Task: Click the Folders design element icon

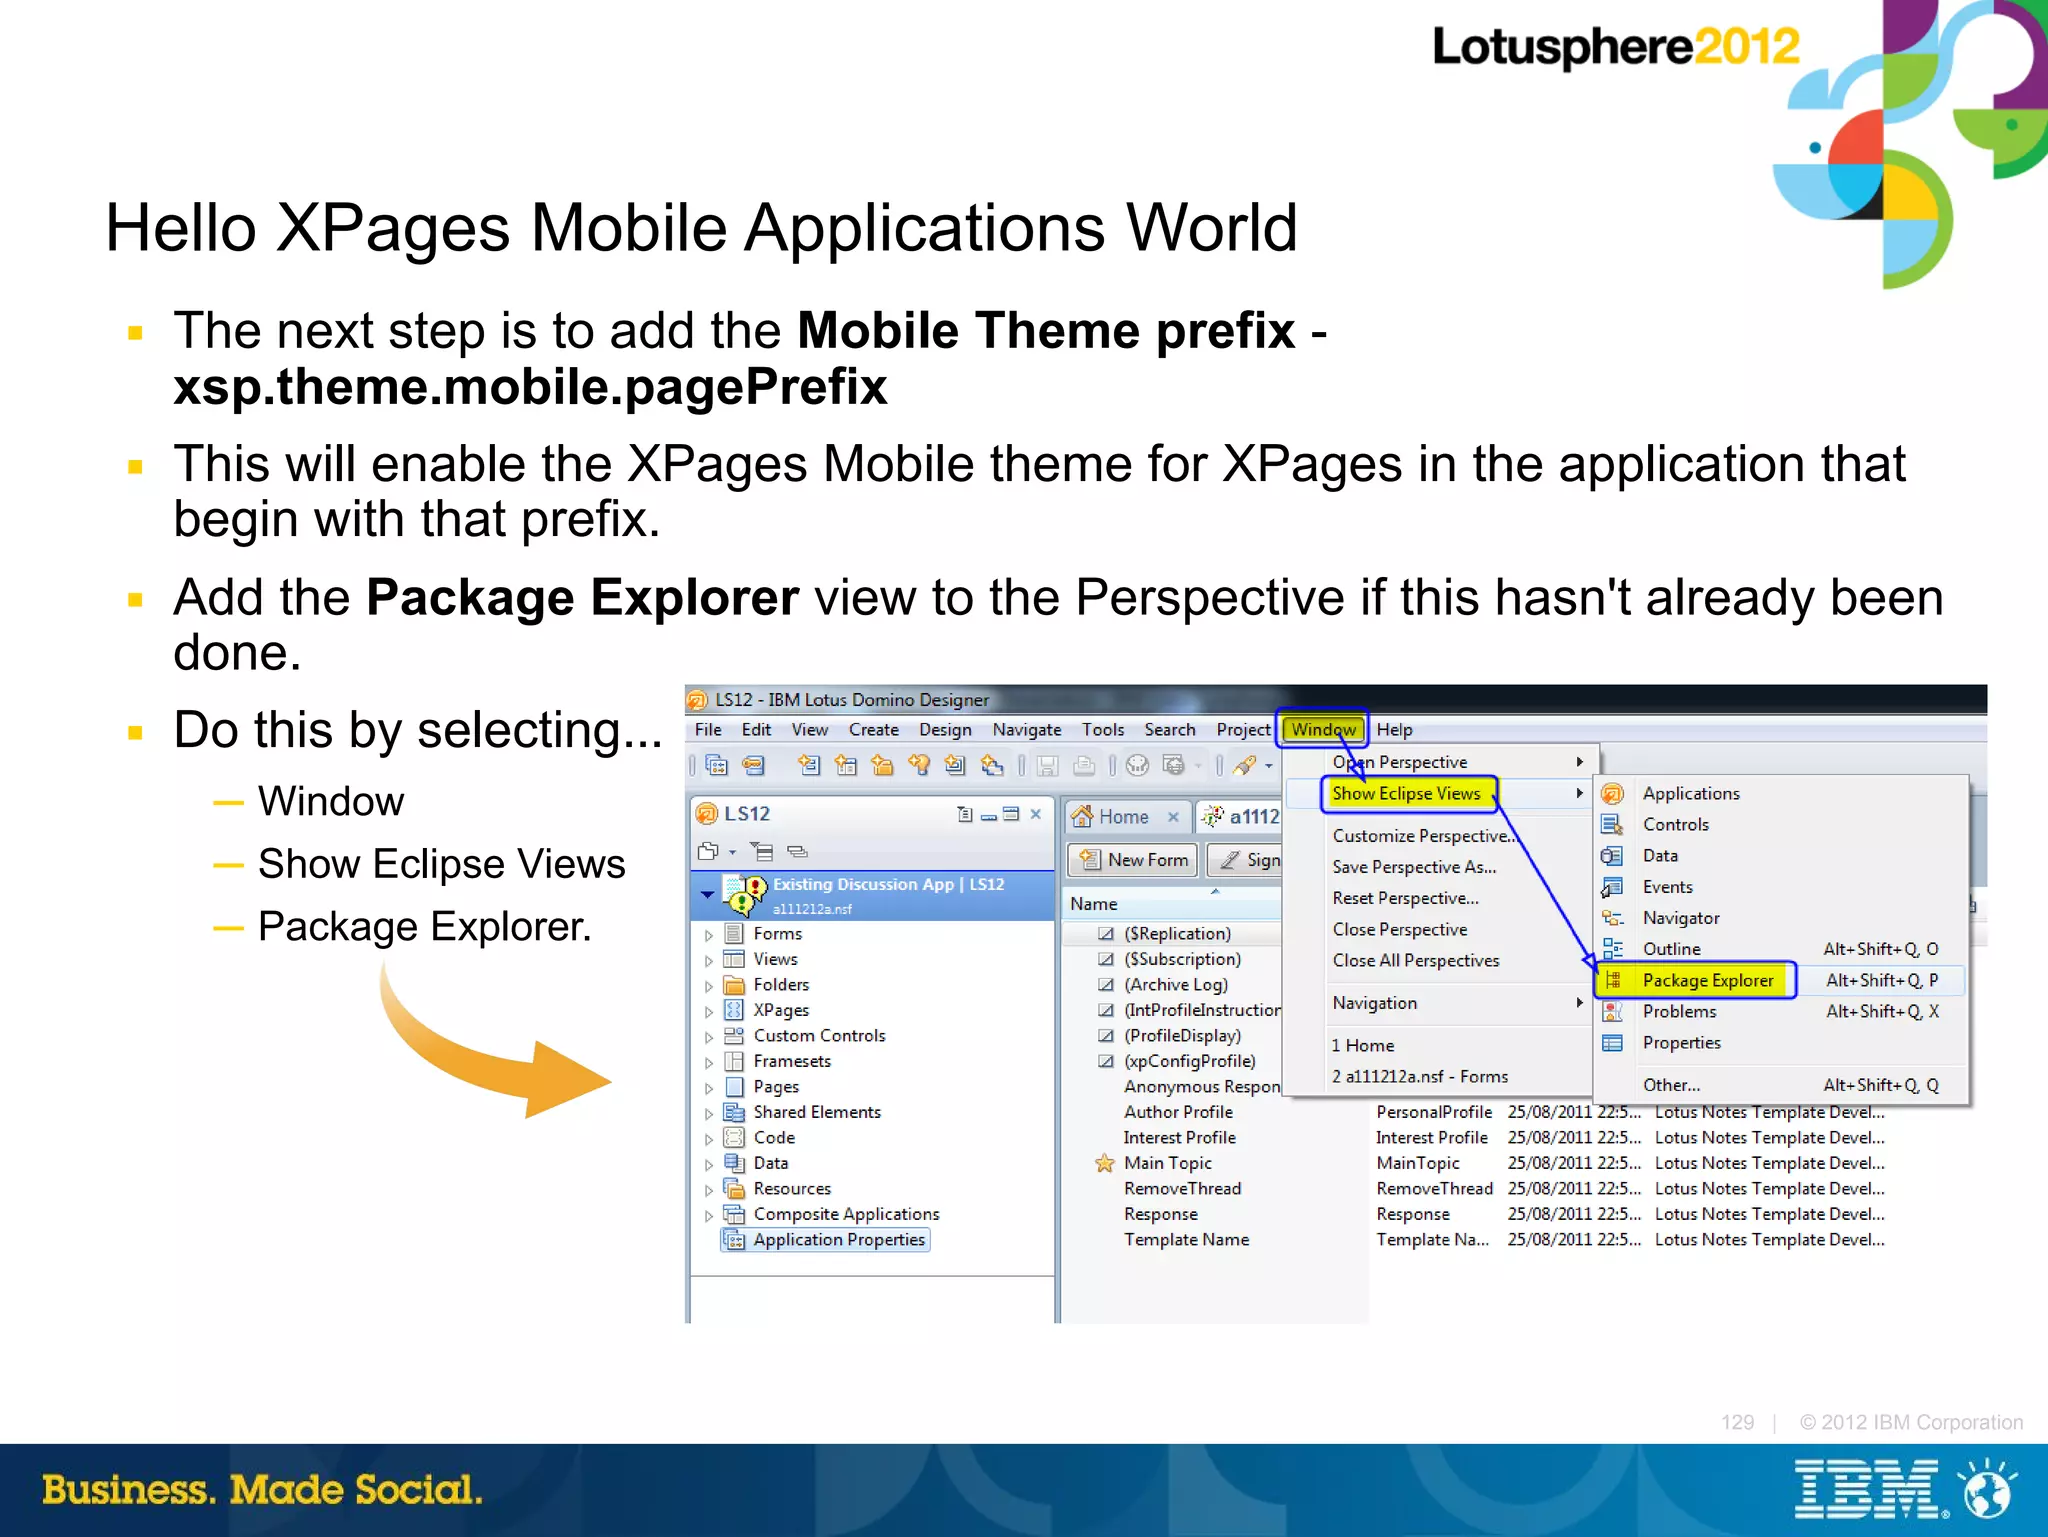Action: pyautogui.click(x=735, y=985)
